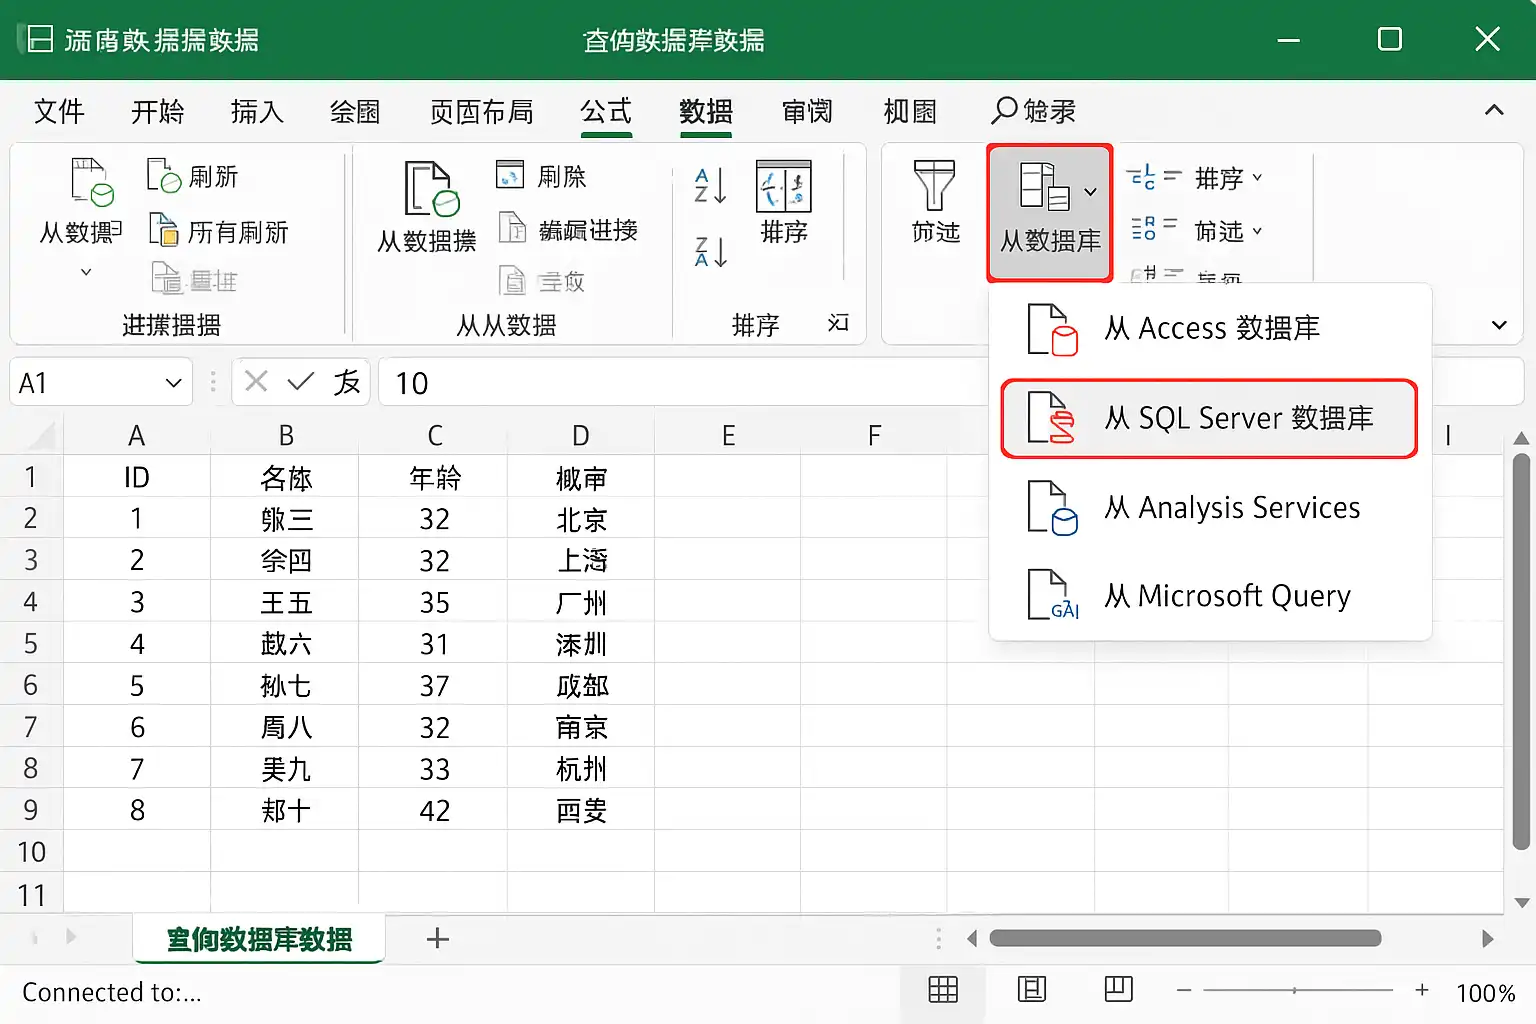Open the 公式 ribbon tab

[x=606, y=111]
